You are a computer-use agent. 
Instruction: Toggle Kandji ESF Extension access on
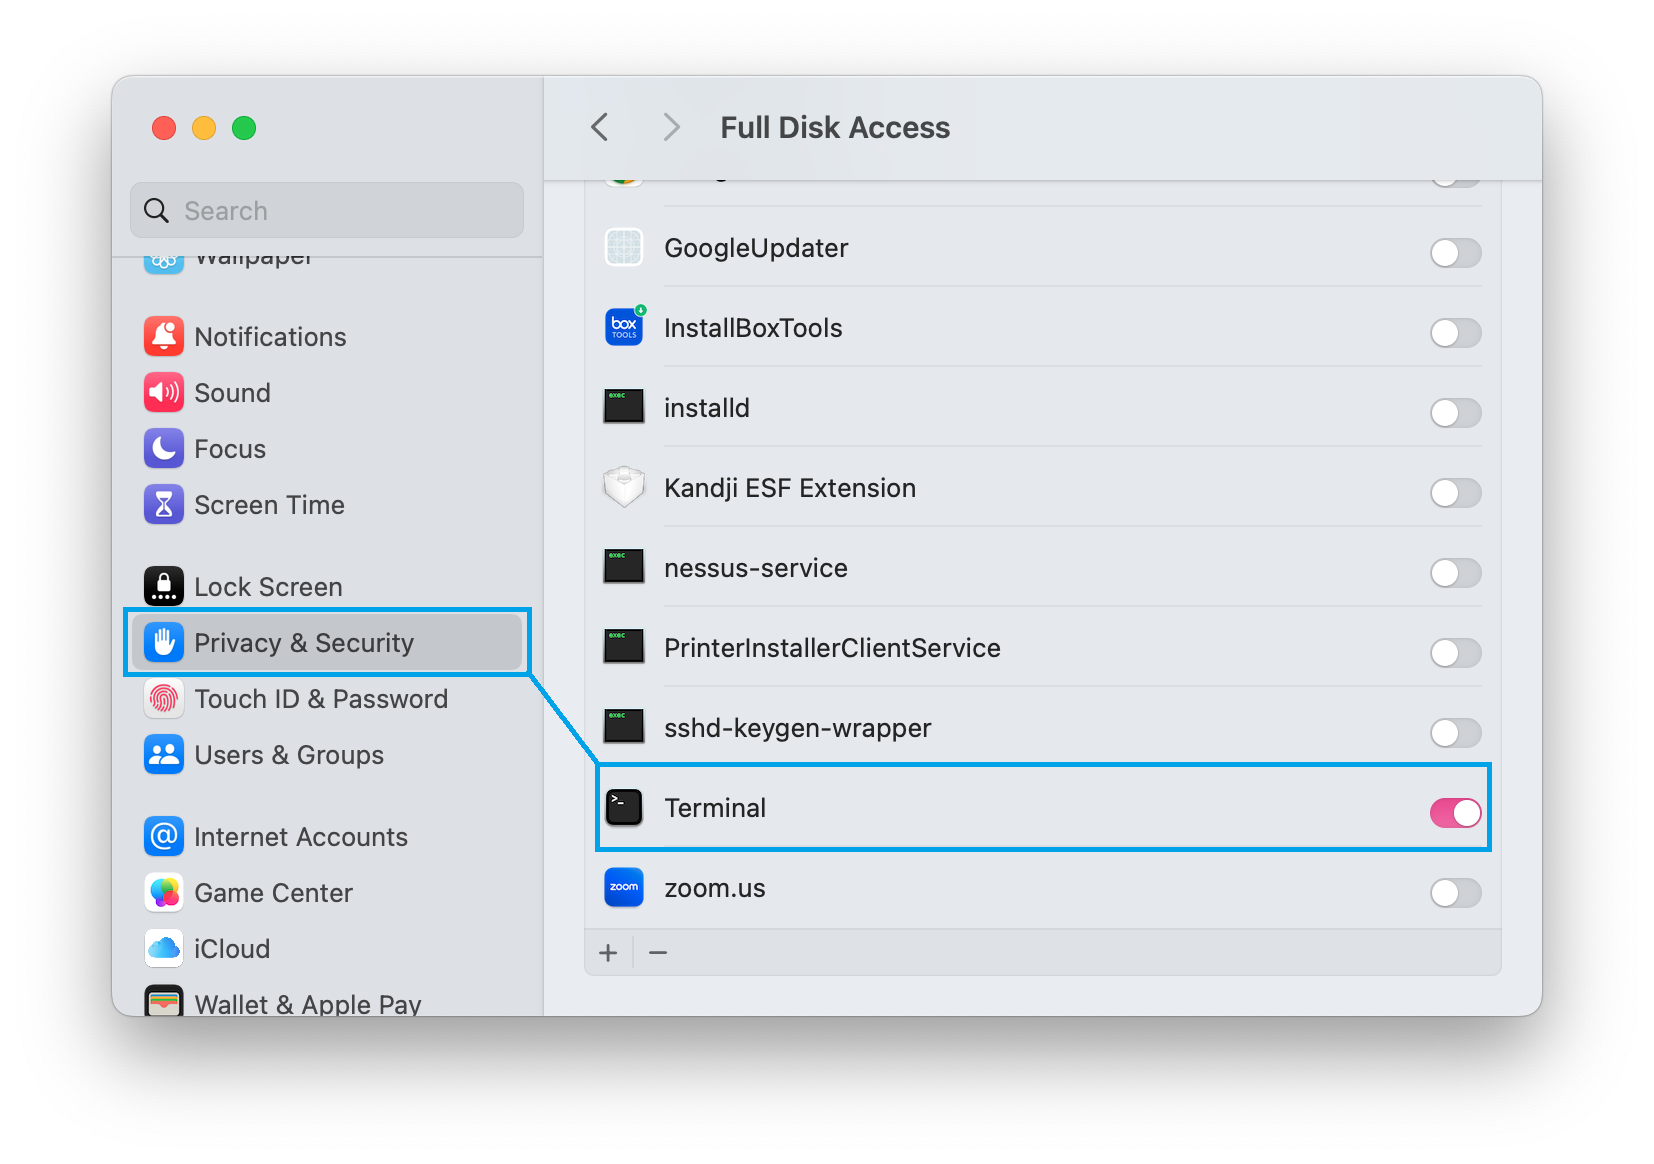pos(1455,493)
